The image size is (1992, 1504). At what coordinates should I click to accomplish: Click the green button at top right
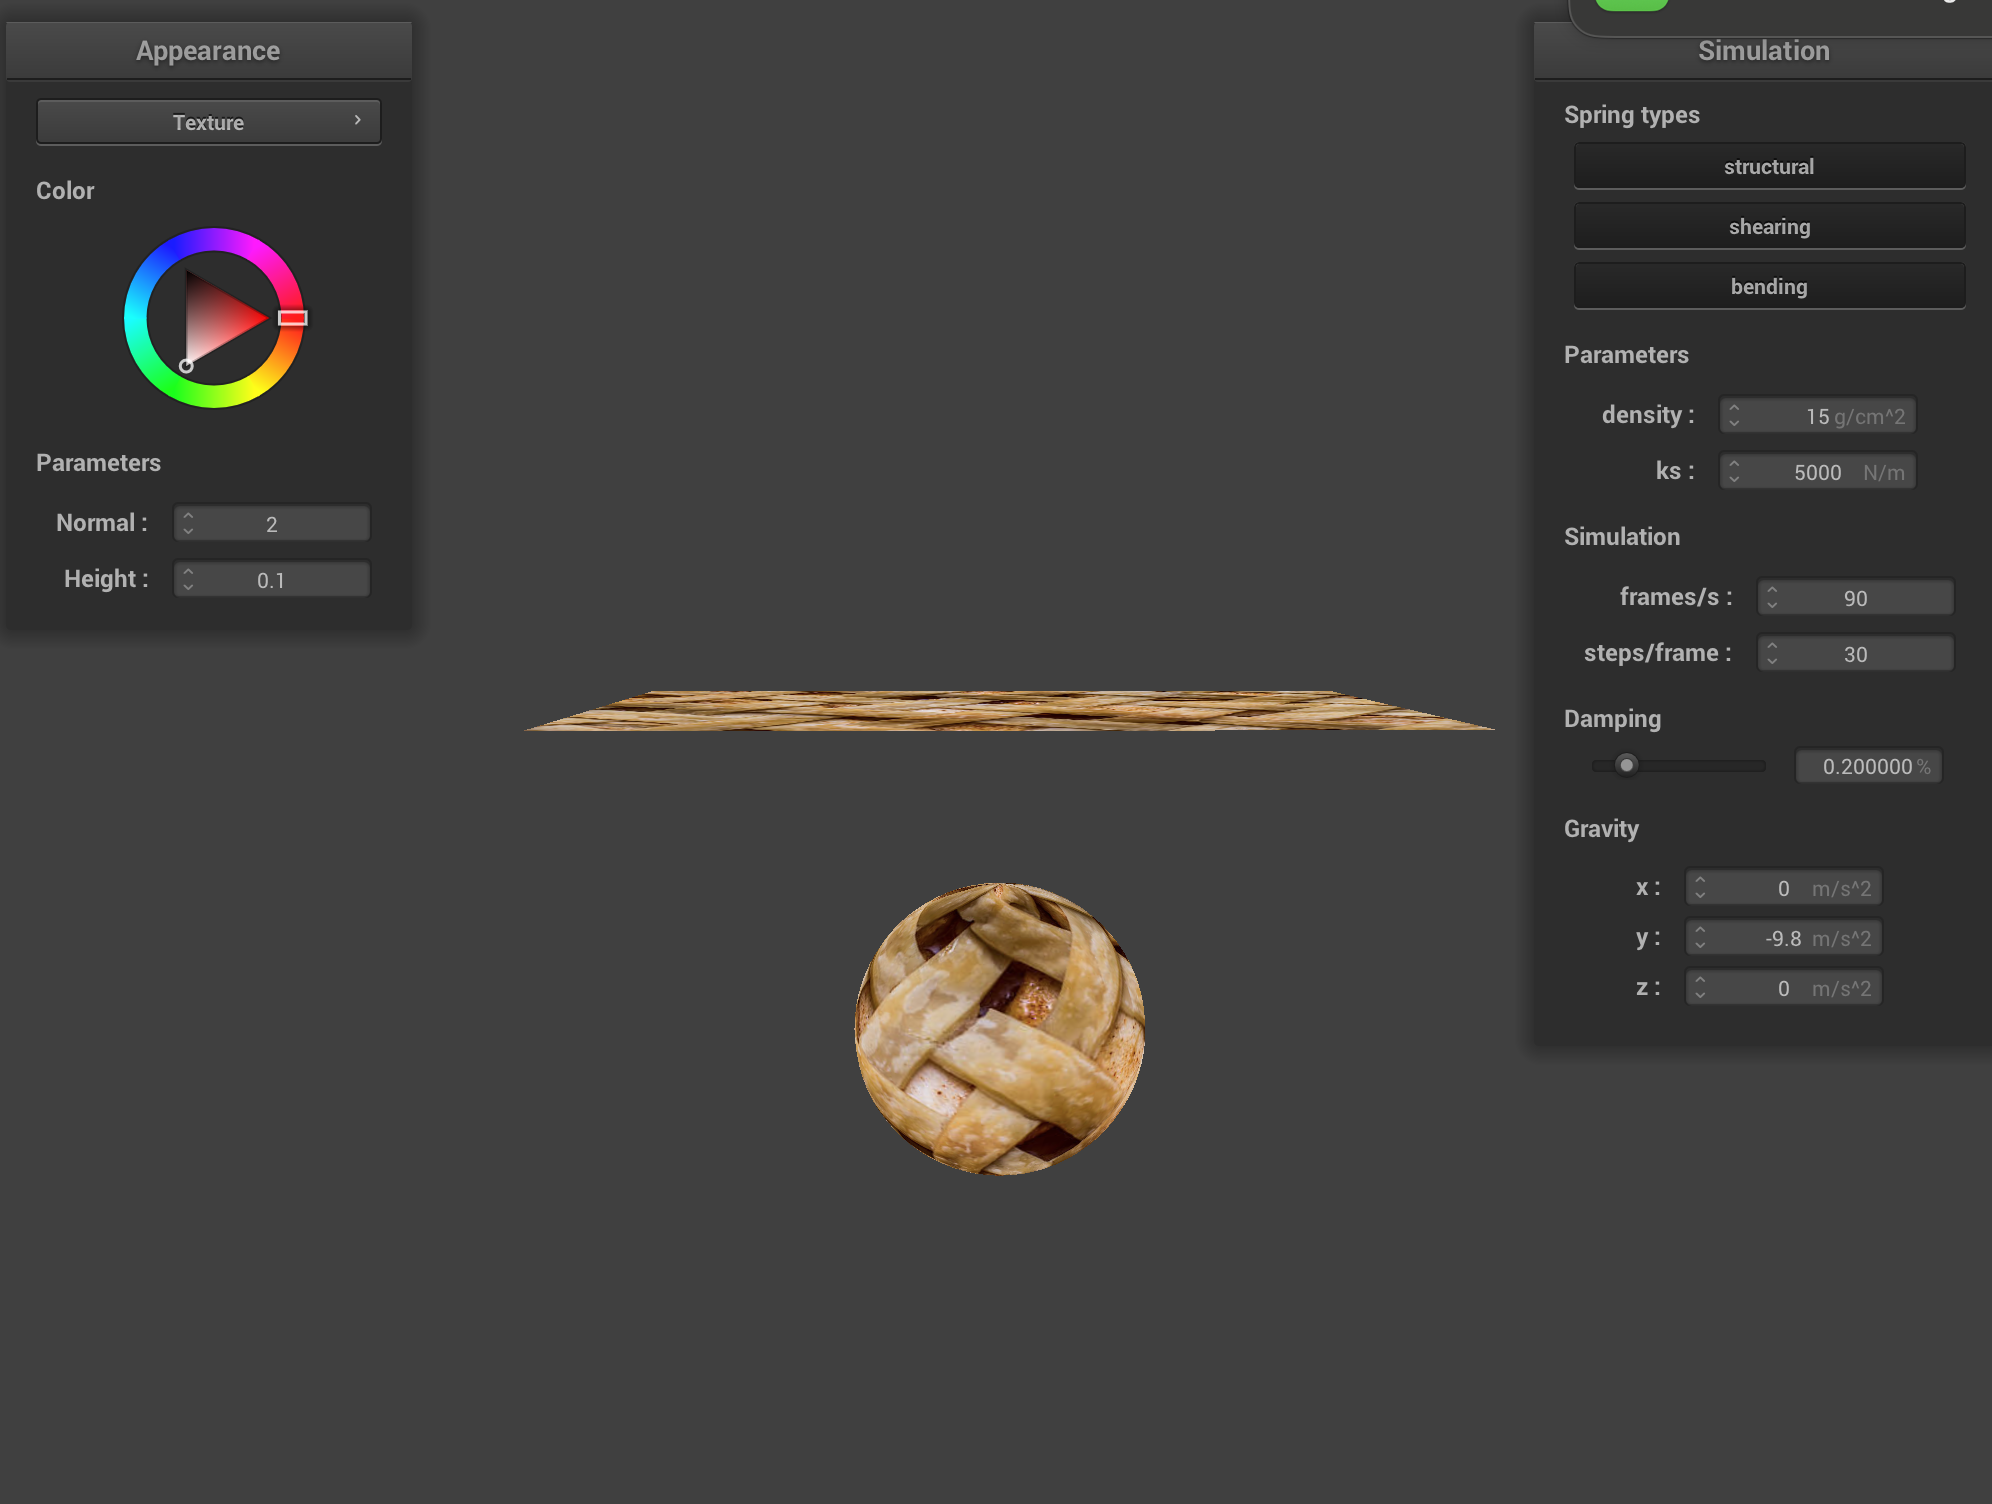click(x=1632, y=5)
